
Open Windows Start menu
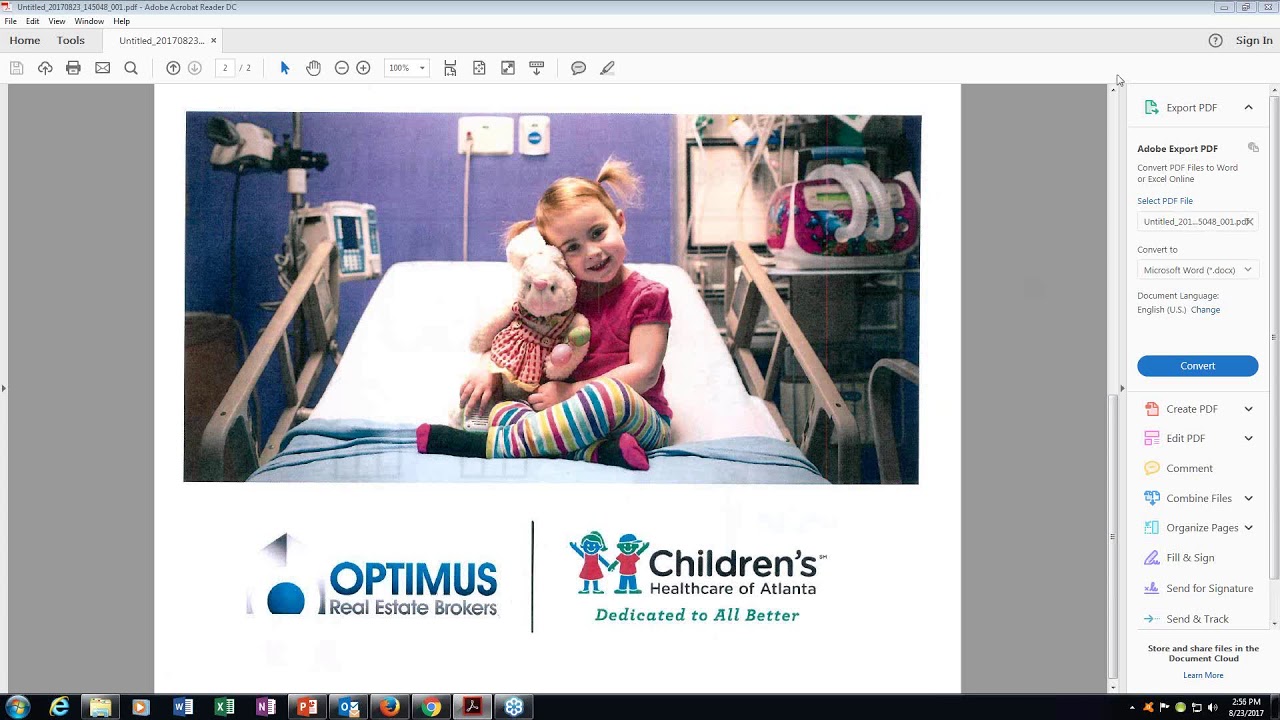click(17, 707)
